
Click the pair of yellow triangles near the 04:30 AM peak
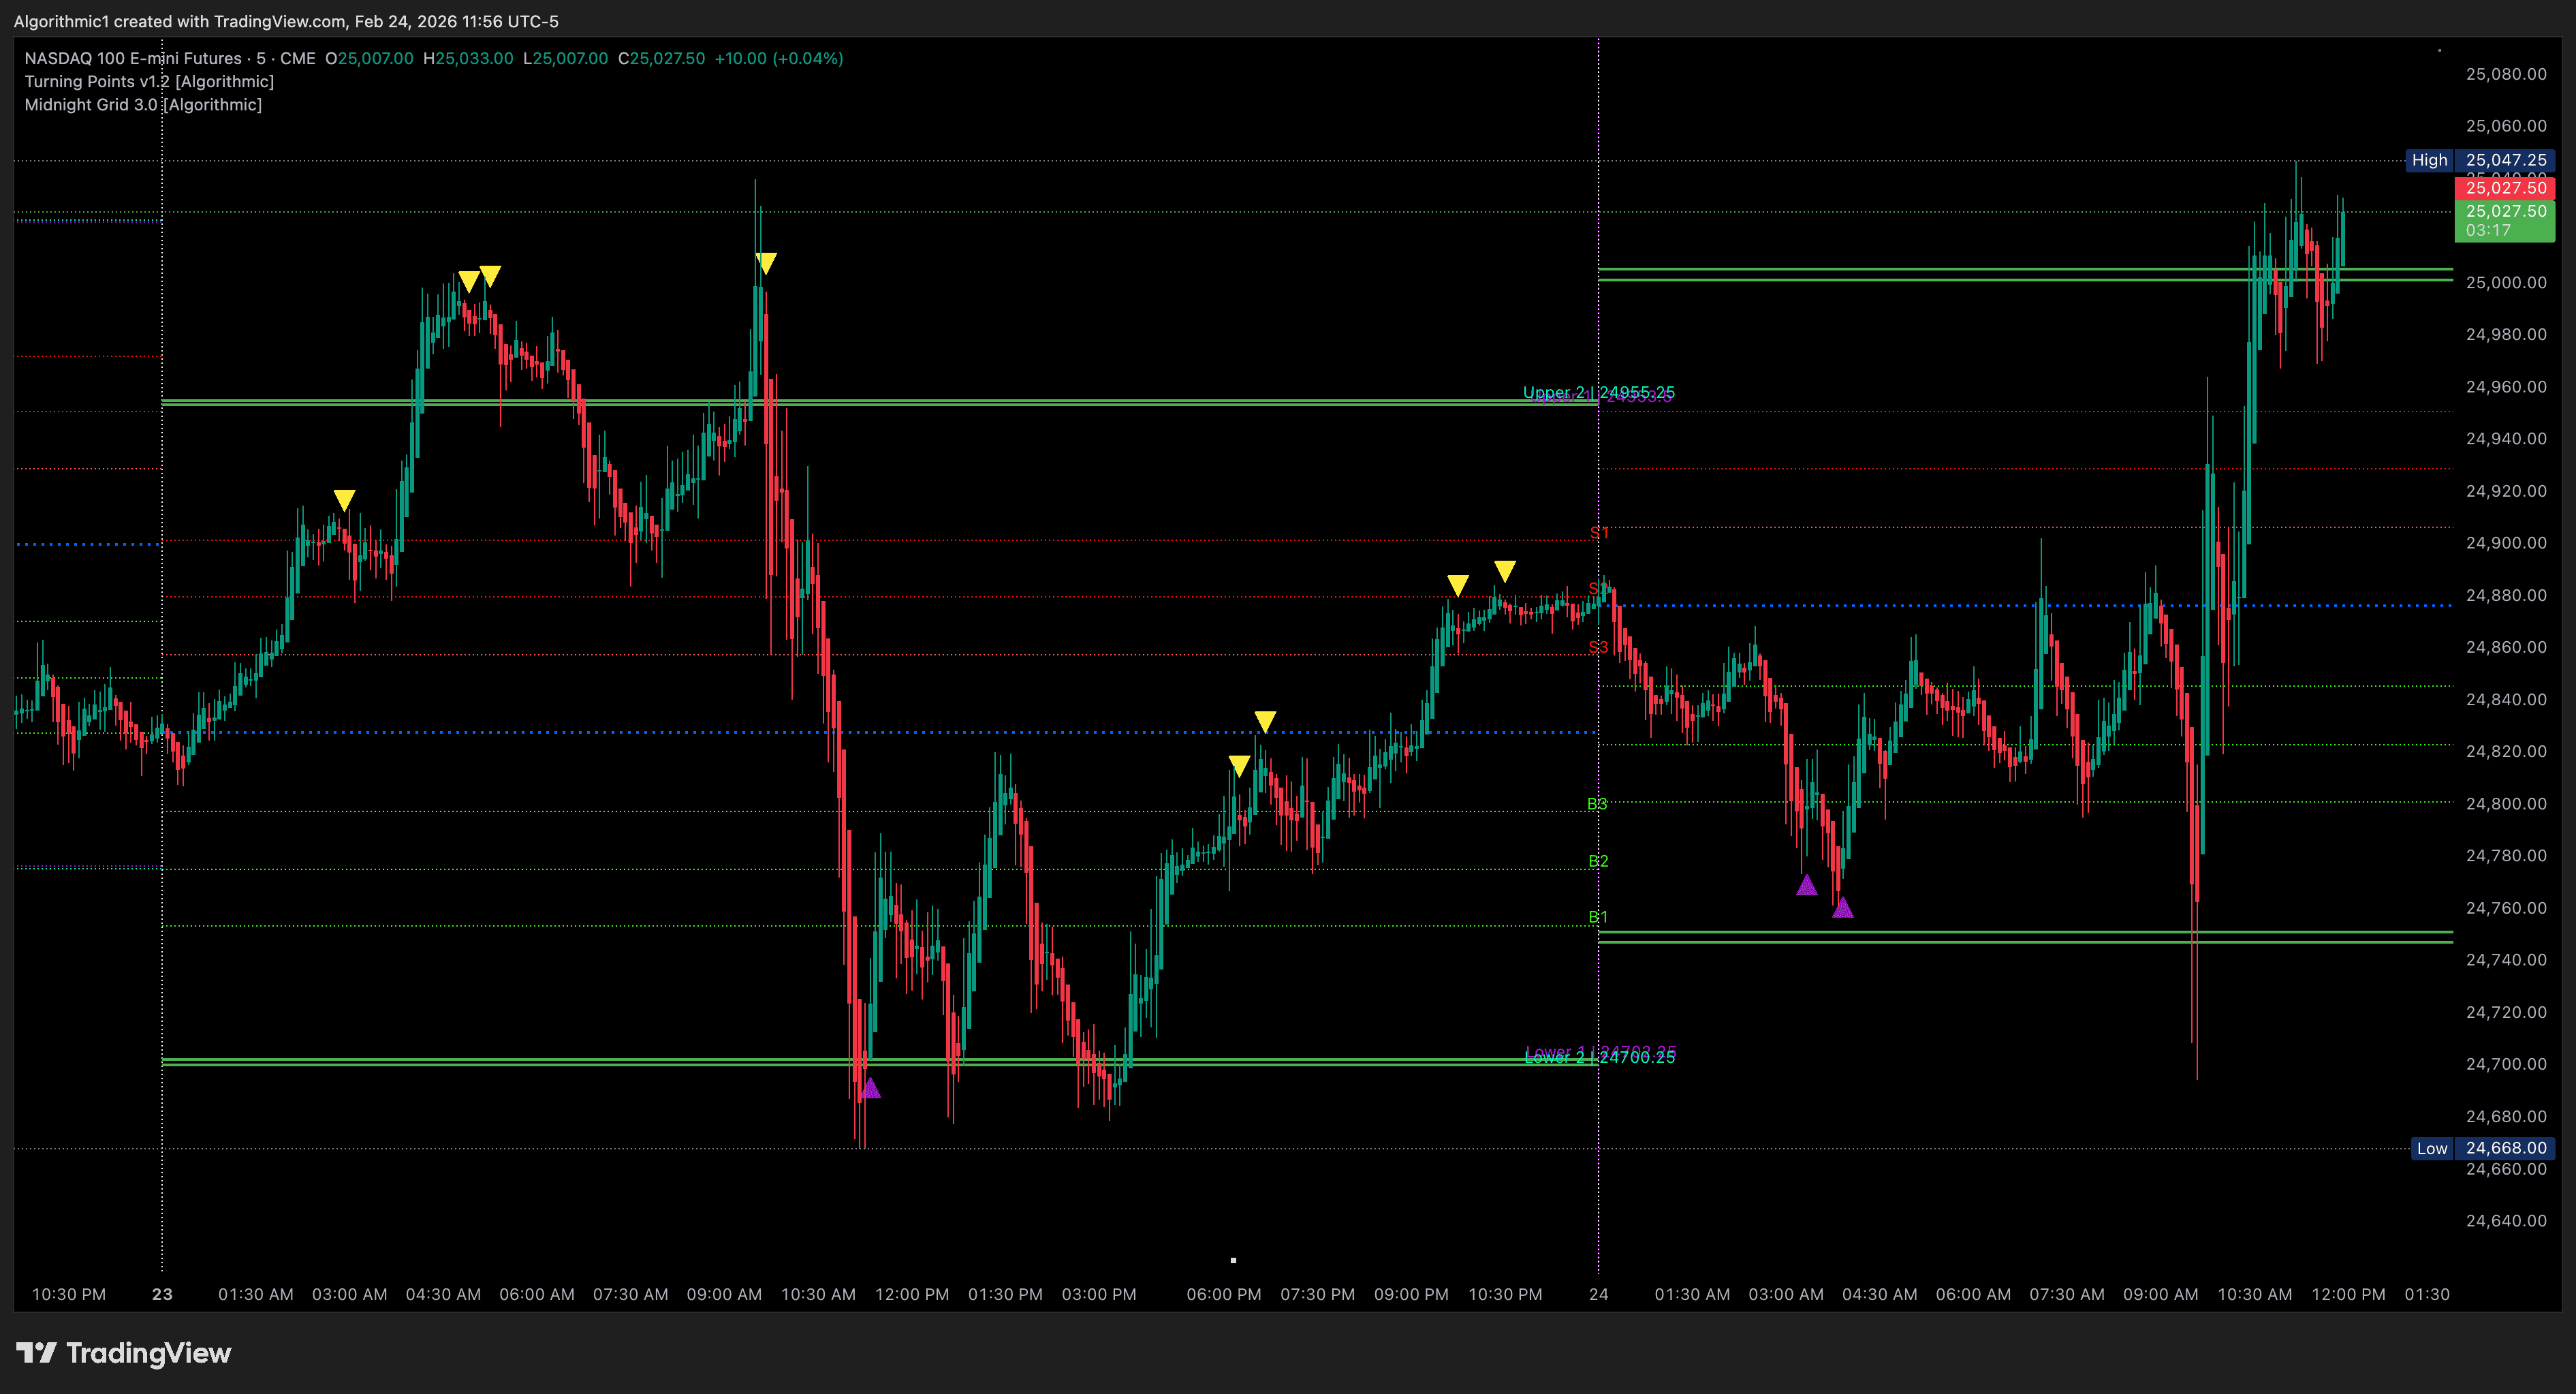tap(479, 278)
